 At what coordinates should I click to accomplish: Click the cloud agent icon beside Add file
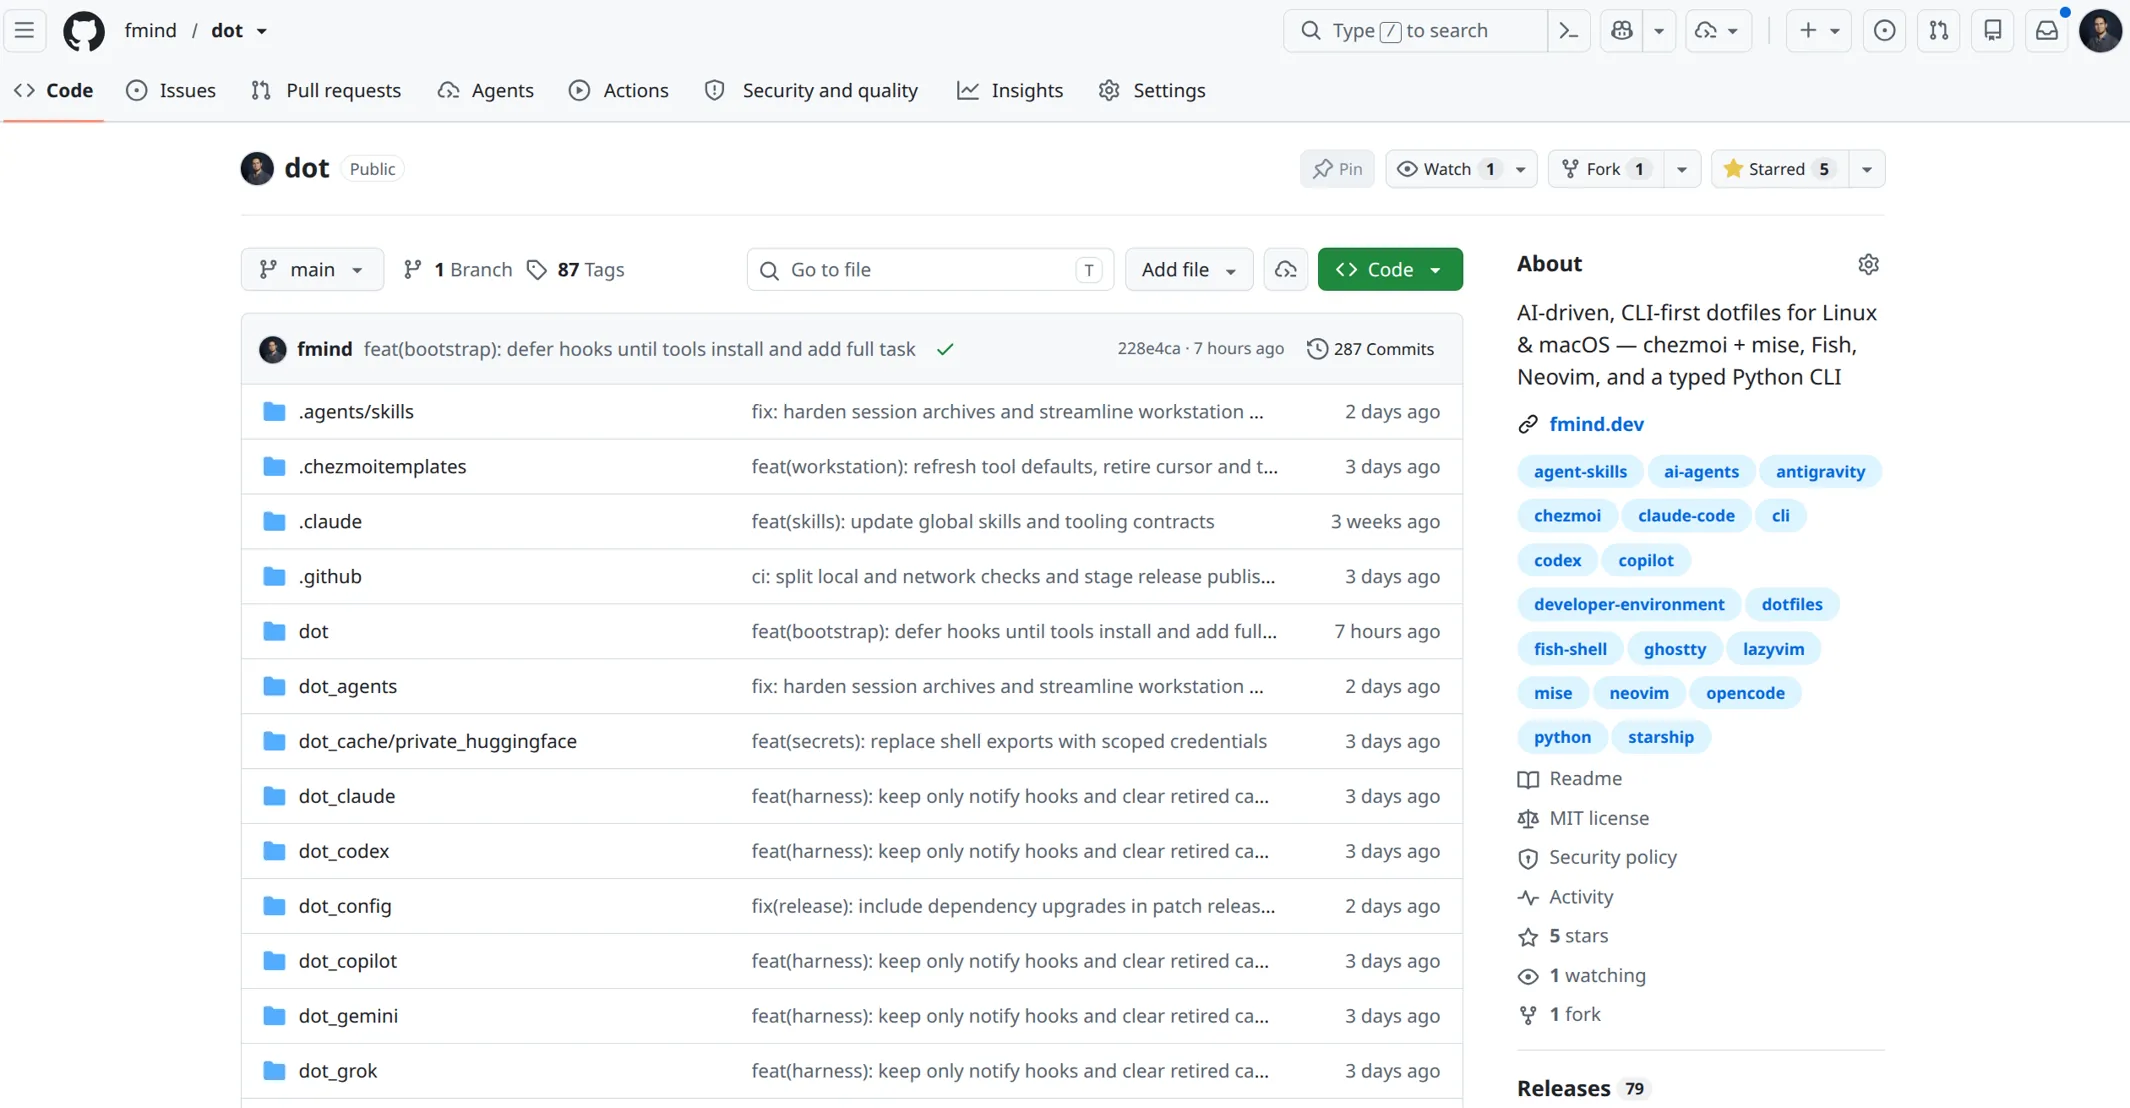coord(1285,269)
